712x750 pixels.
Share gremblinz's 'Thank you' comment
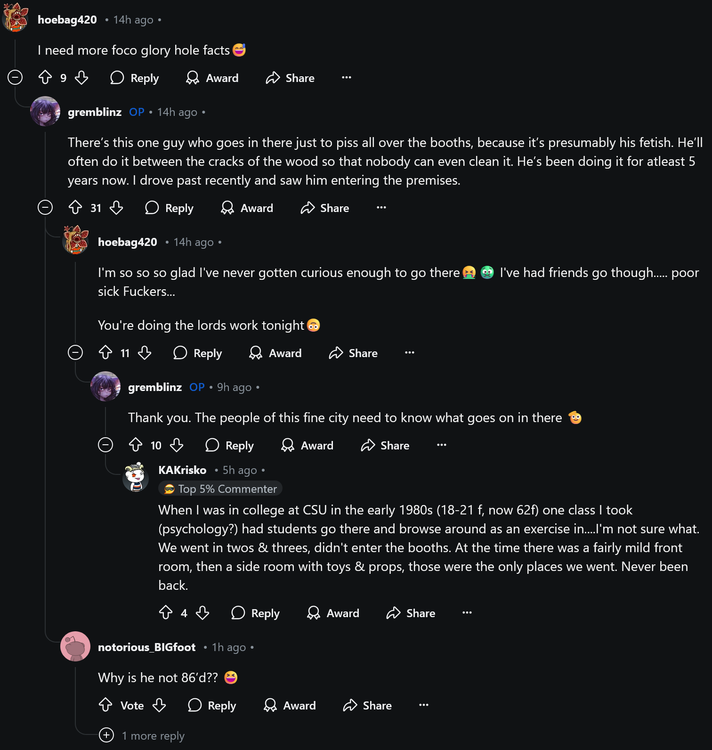coord(385,445)
